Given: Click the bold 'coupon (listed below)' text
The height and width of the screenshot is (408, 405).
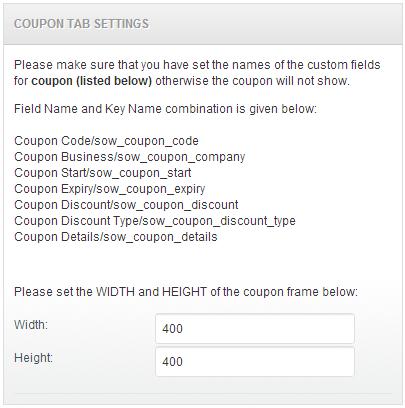Looking at the screenshot, I should click(x=92, y=81).
